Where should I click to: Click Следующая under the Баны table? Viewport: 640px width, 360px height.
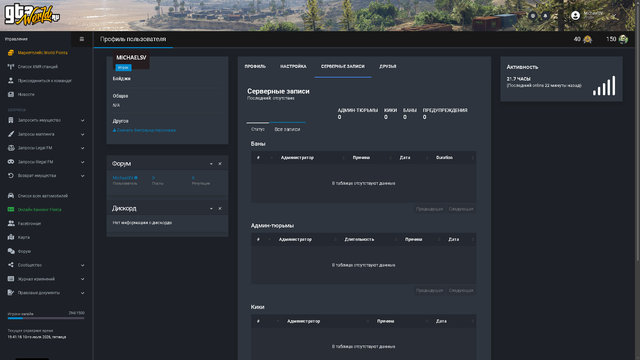461,209
